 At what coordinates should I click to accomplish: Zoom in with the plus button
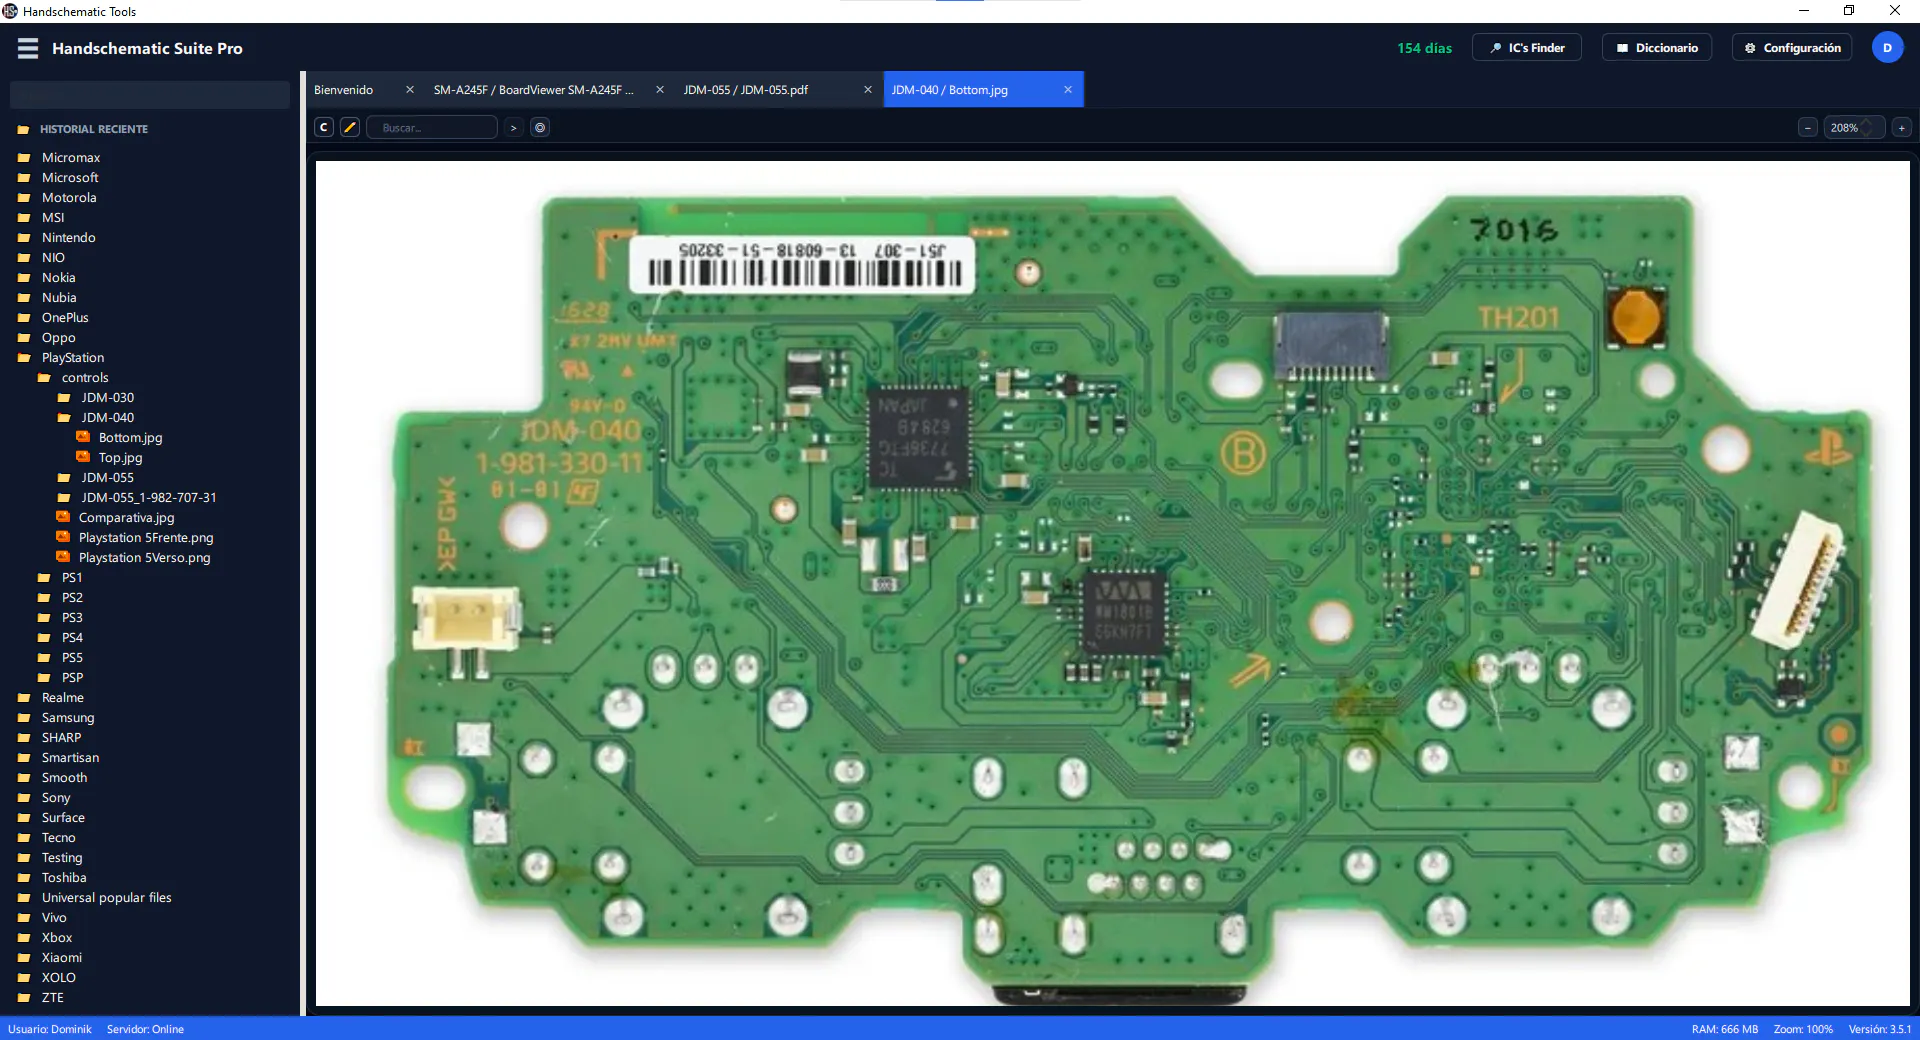1902,127
